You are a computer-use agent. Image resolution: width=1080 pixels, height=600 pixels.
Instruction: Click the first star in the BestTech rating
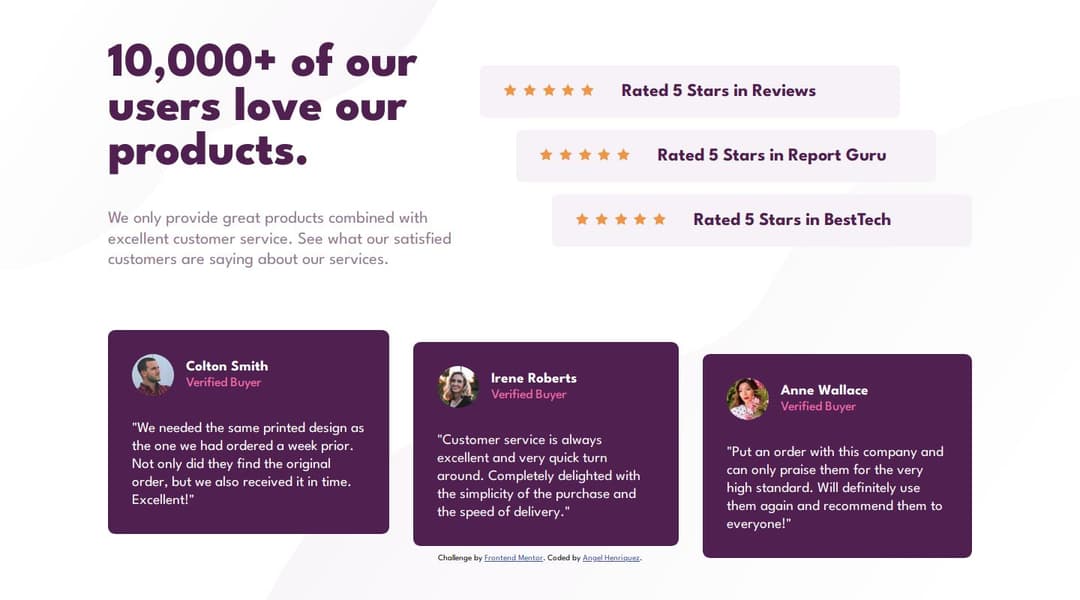tap(582, 219)
